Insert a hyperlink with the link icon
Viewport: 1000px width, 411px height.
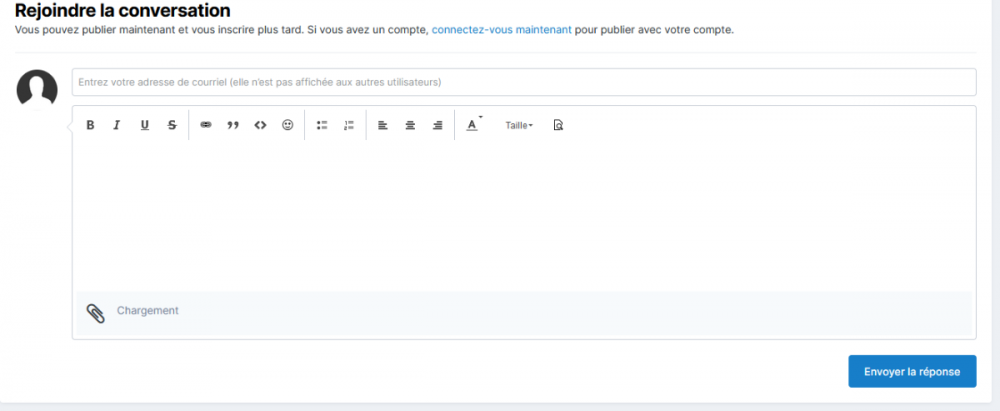coord(205,125)
